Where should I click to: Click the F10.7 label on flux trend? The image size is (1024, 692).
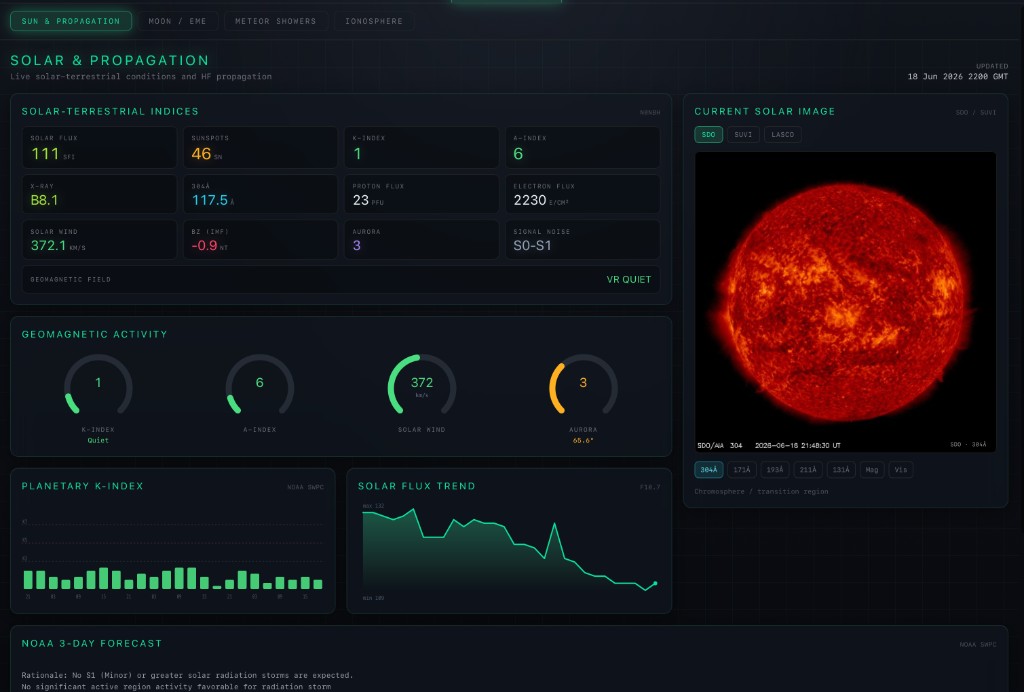click(x=650, y=487)
